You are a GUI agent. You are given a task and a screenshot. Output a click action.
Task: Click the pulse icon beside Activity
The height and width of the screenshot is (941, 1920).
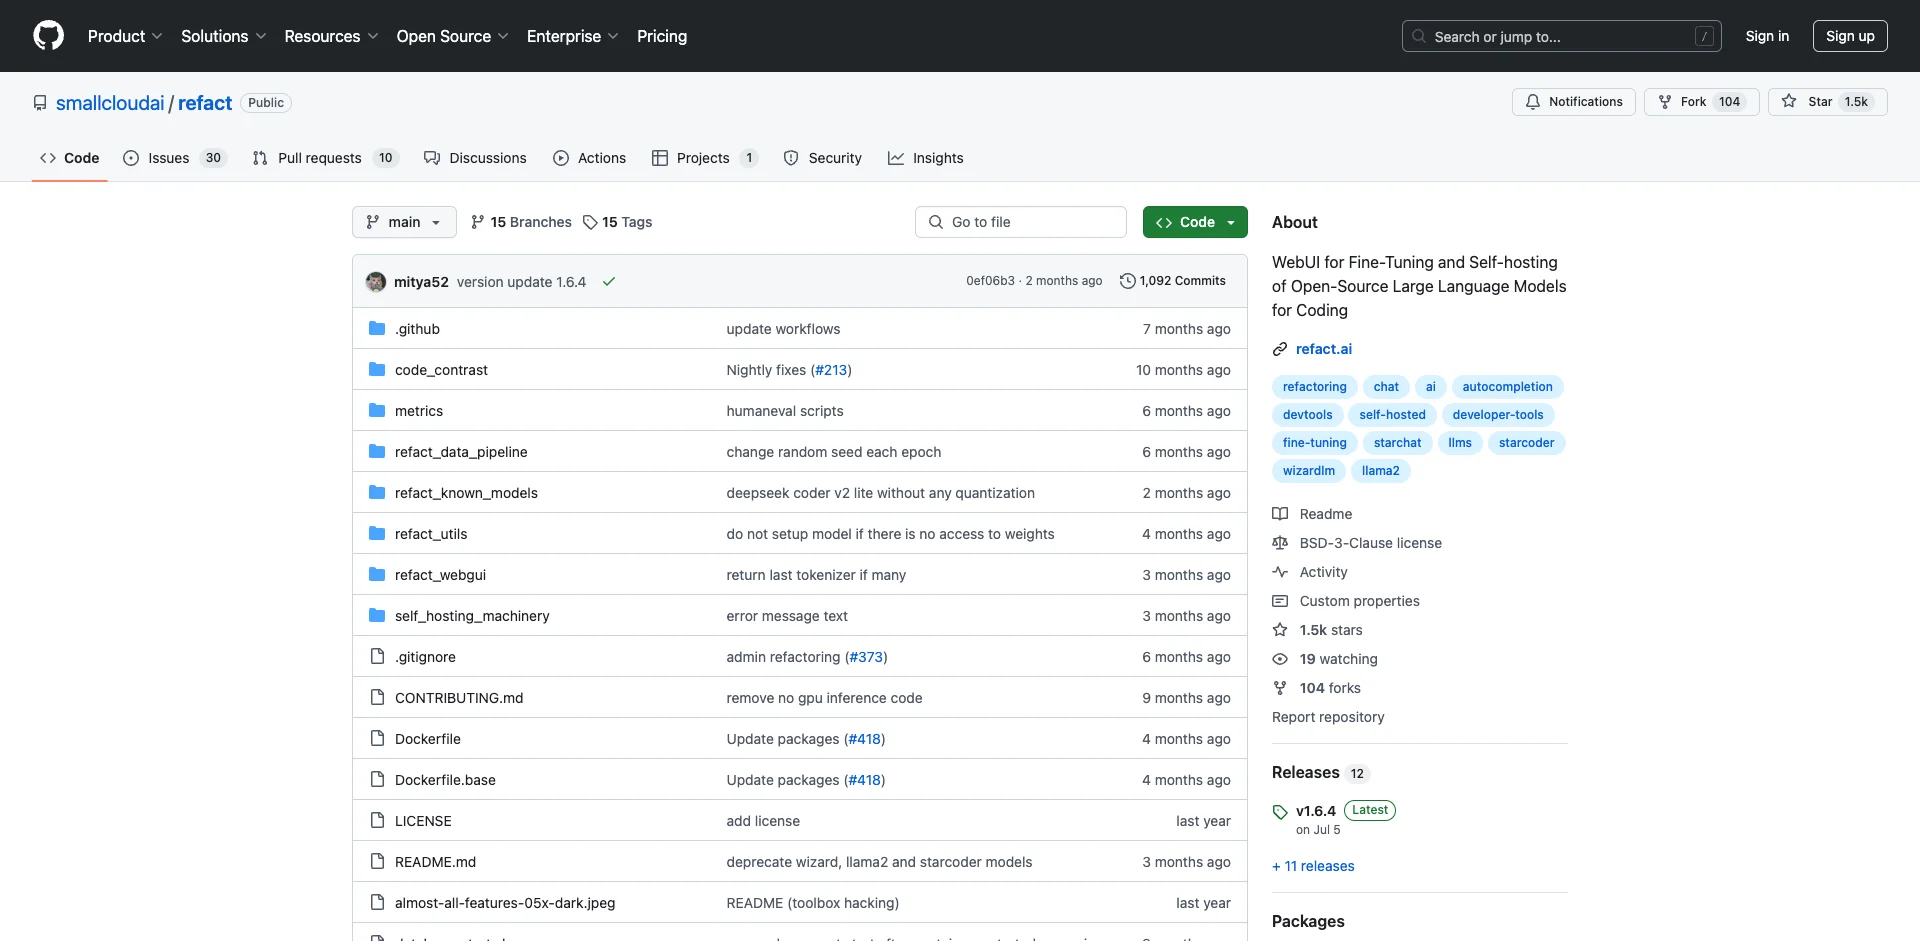click(1280, 572)
